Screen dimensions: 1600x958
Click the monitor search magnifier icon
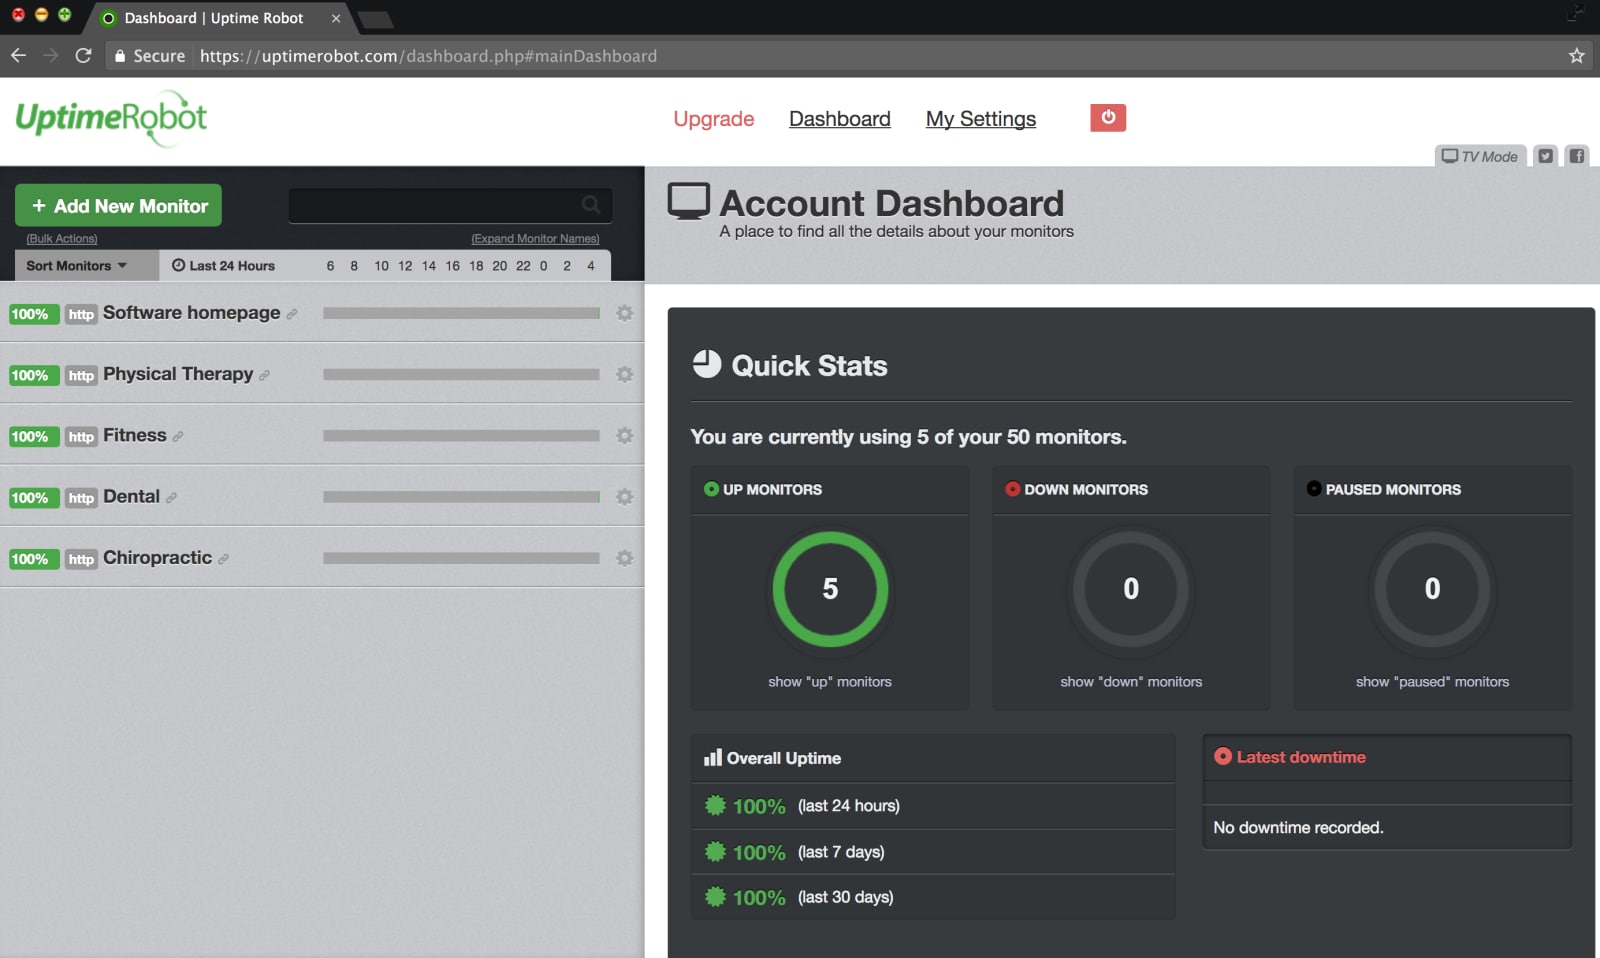click(x=591, y=205)
